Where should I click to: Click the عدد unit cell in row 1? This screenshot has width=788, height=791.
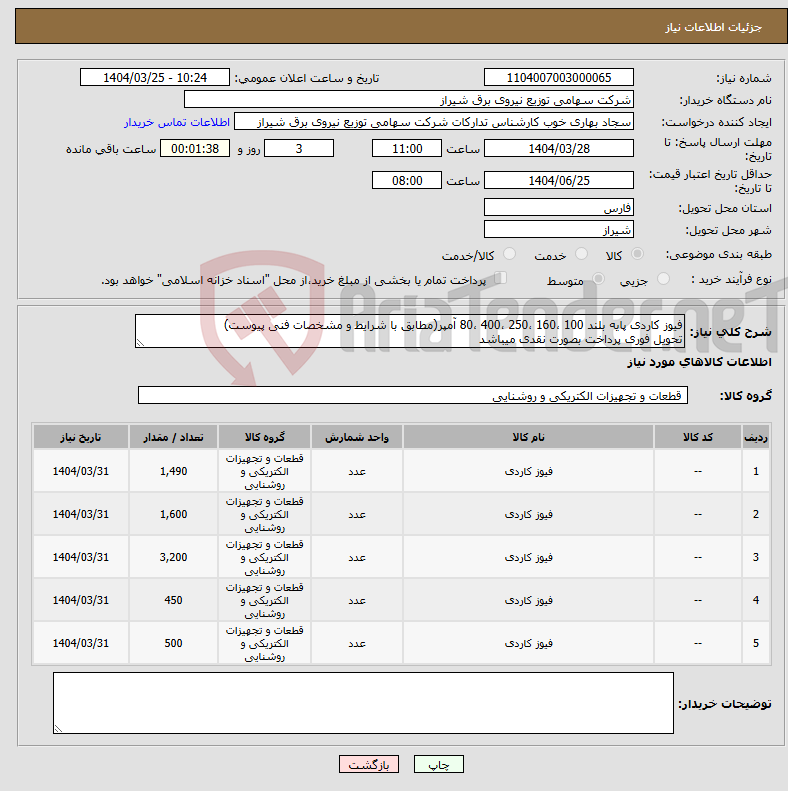[357, 471]
